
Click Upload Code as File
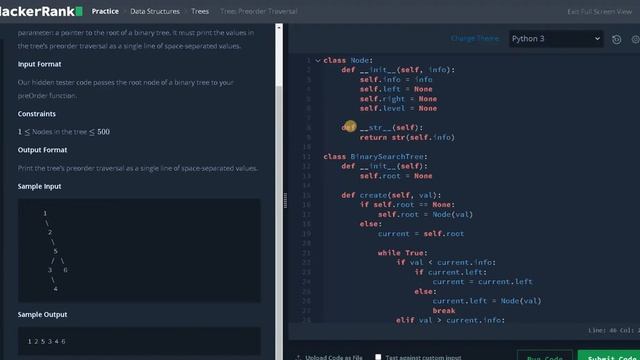pos(329,358)
